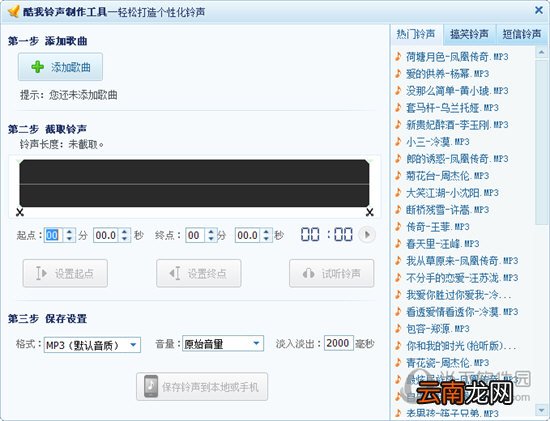The image size is (550, 421).
Task: Click the note icon beside 包容-郑源.MP3
Action: tap(398, 329)
